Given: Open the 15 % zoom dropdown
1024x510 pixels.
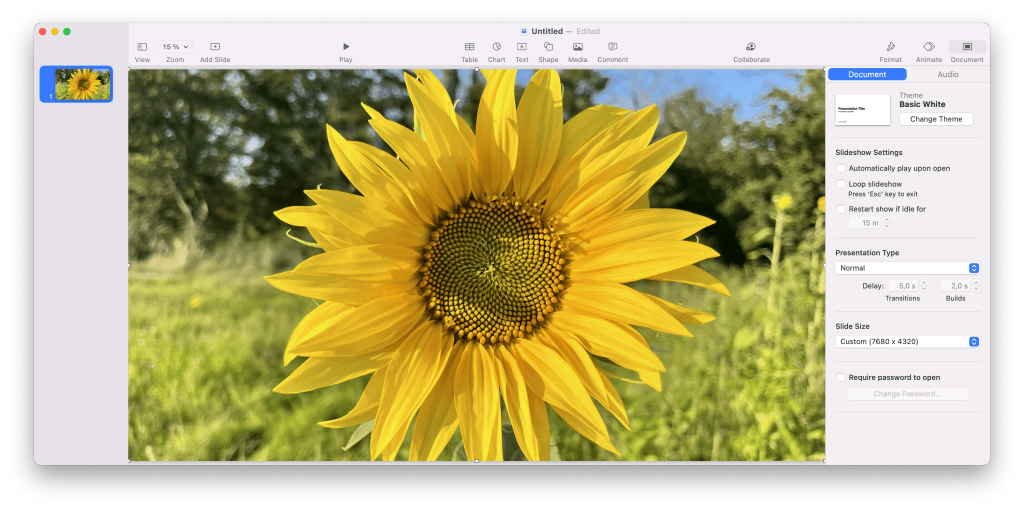Looking at the screenshot, I should tap(175, 47).
